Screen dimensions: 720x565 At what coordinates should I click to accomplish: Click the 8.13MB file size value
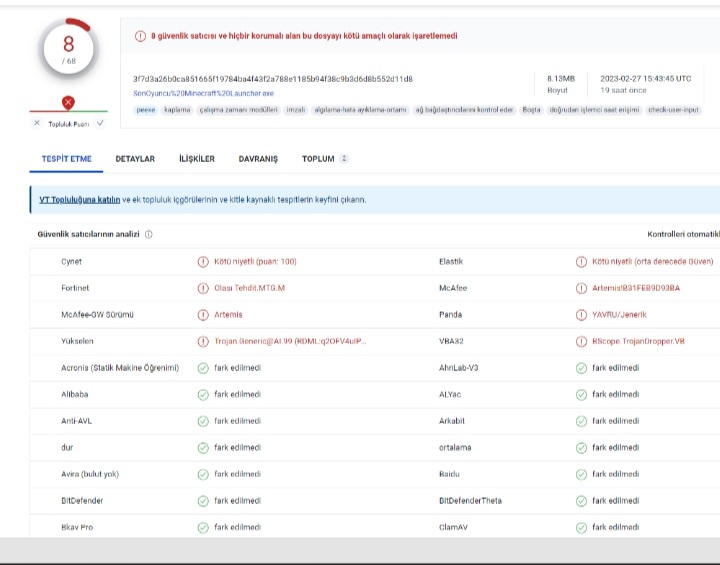pos(561,79)
